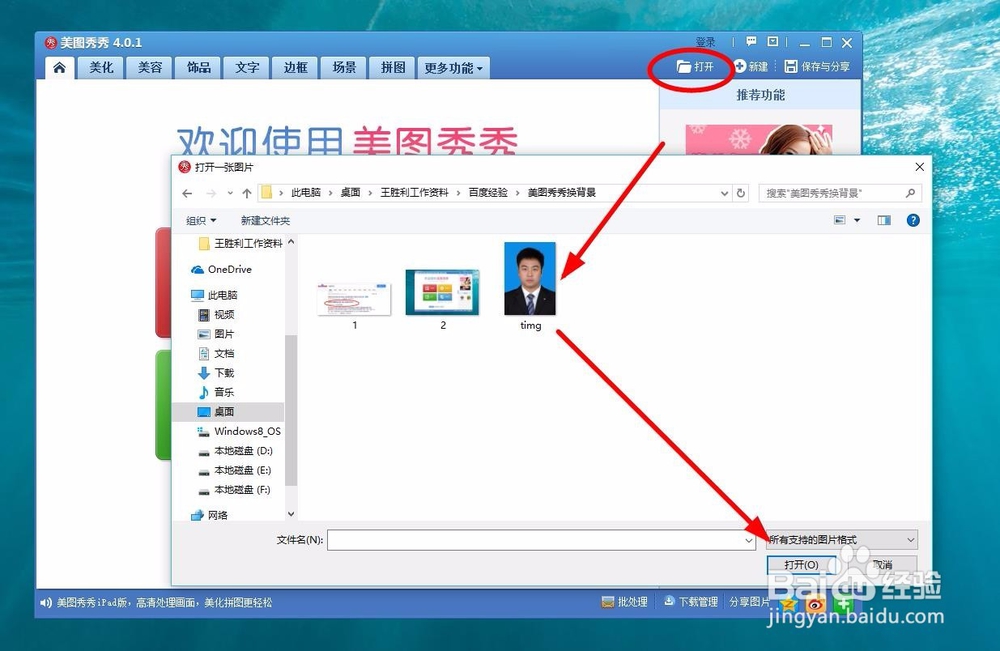Click 此电脑 in the address path
Screen dimensions: 1000x651
(305, 193)
